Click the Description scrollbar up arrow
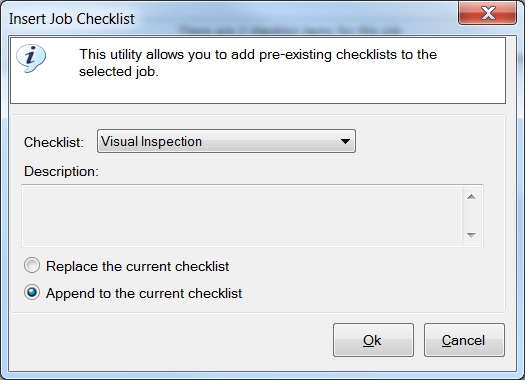The height and width of the screenshot is (380, 525). [471, 197]
